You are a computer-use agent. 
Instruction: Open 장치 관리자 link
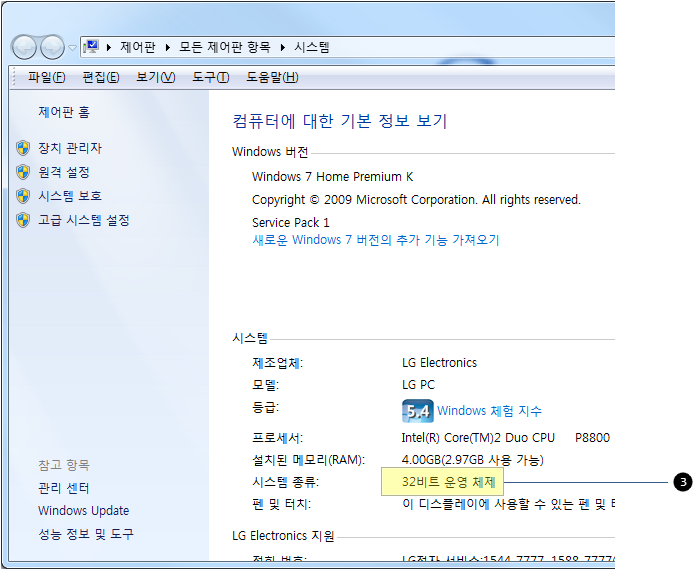tap(70, 148)
